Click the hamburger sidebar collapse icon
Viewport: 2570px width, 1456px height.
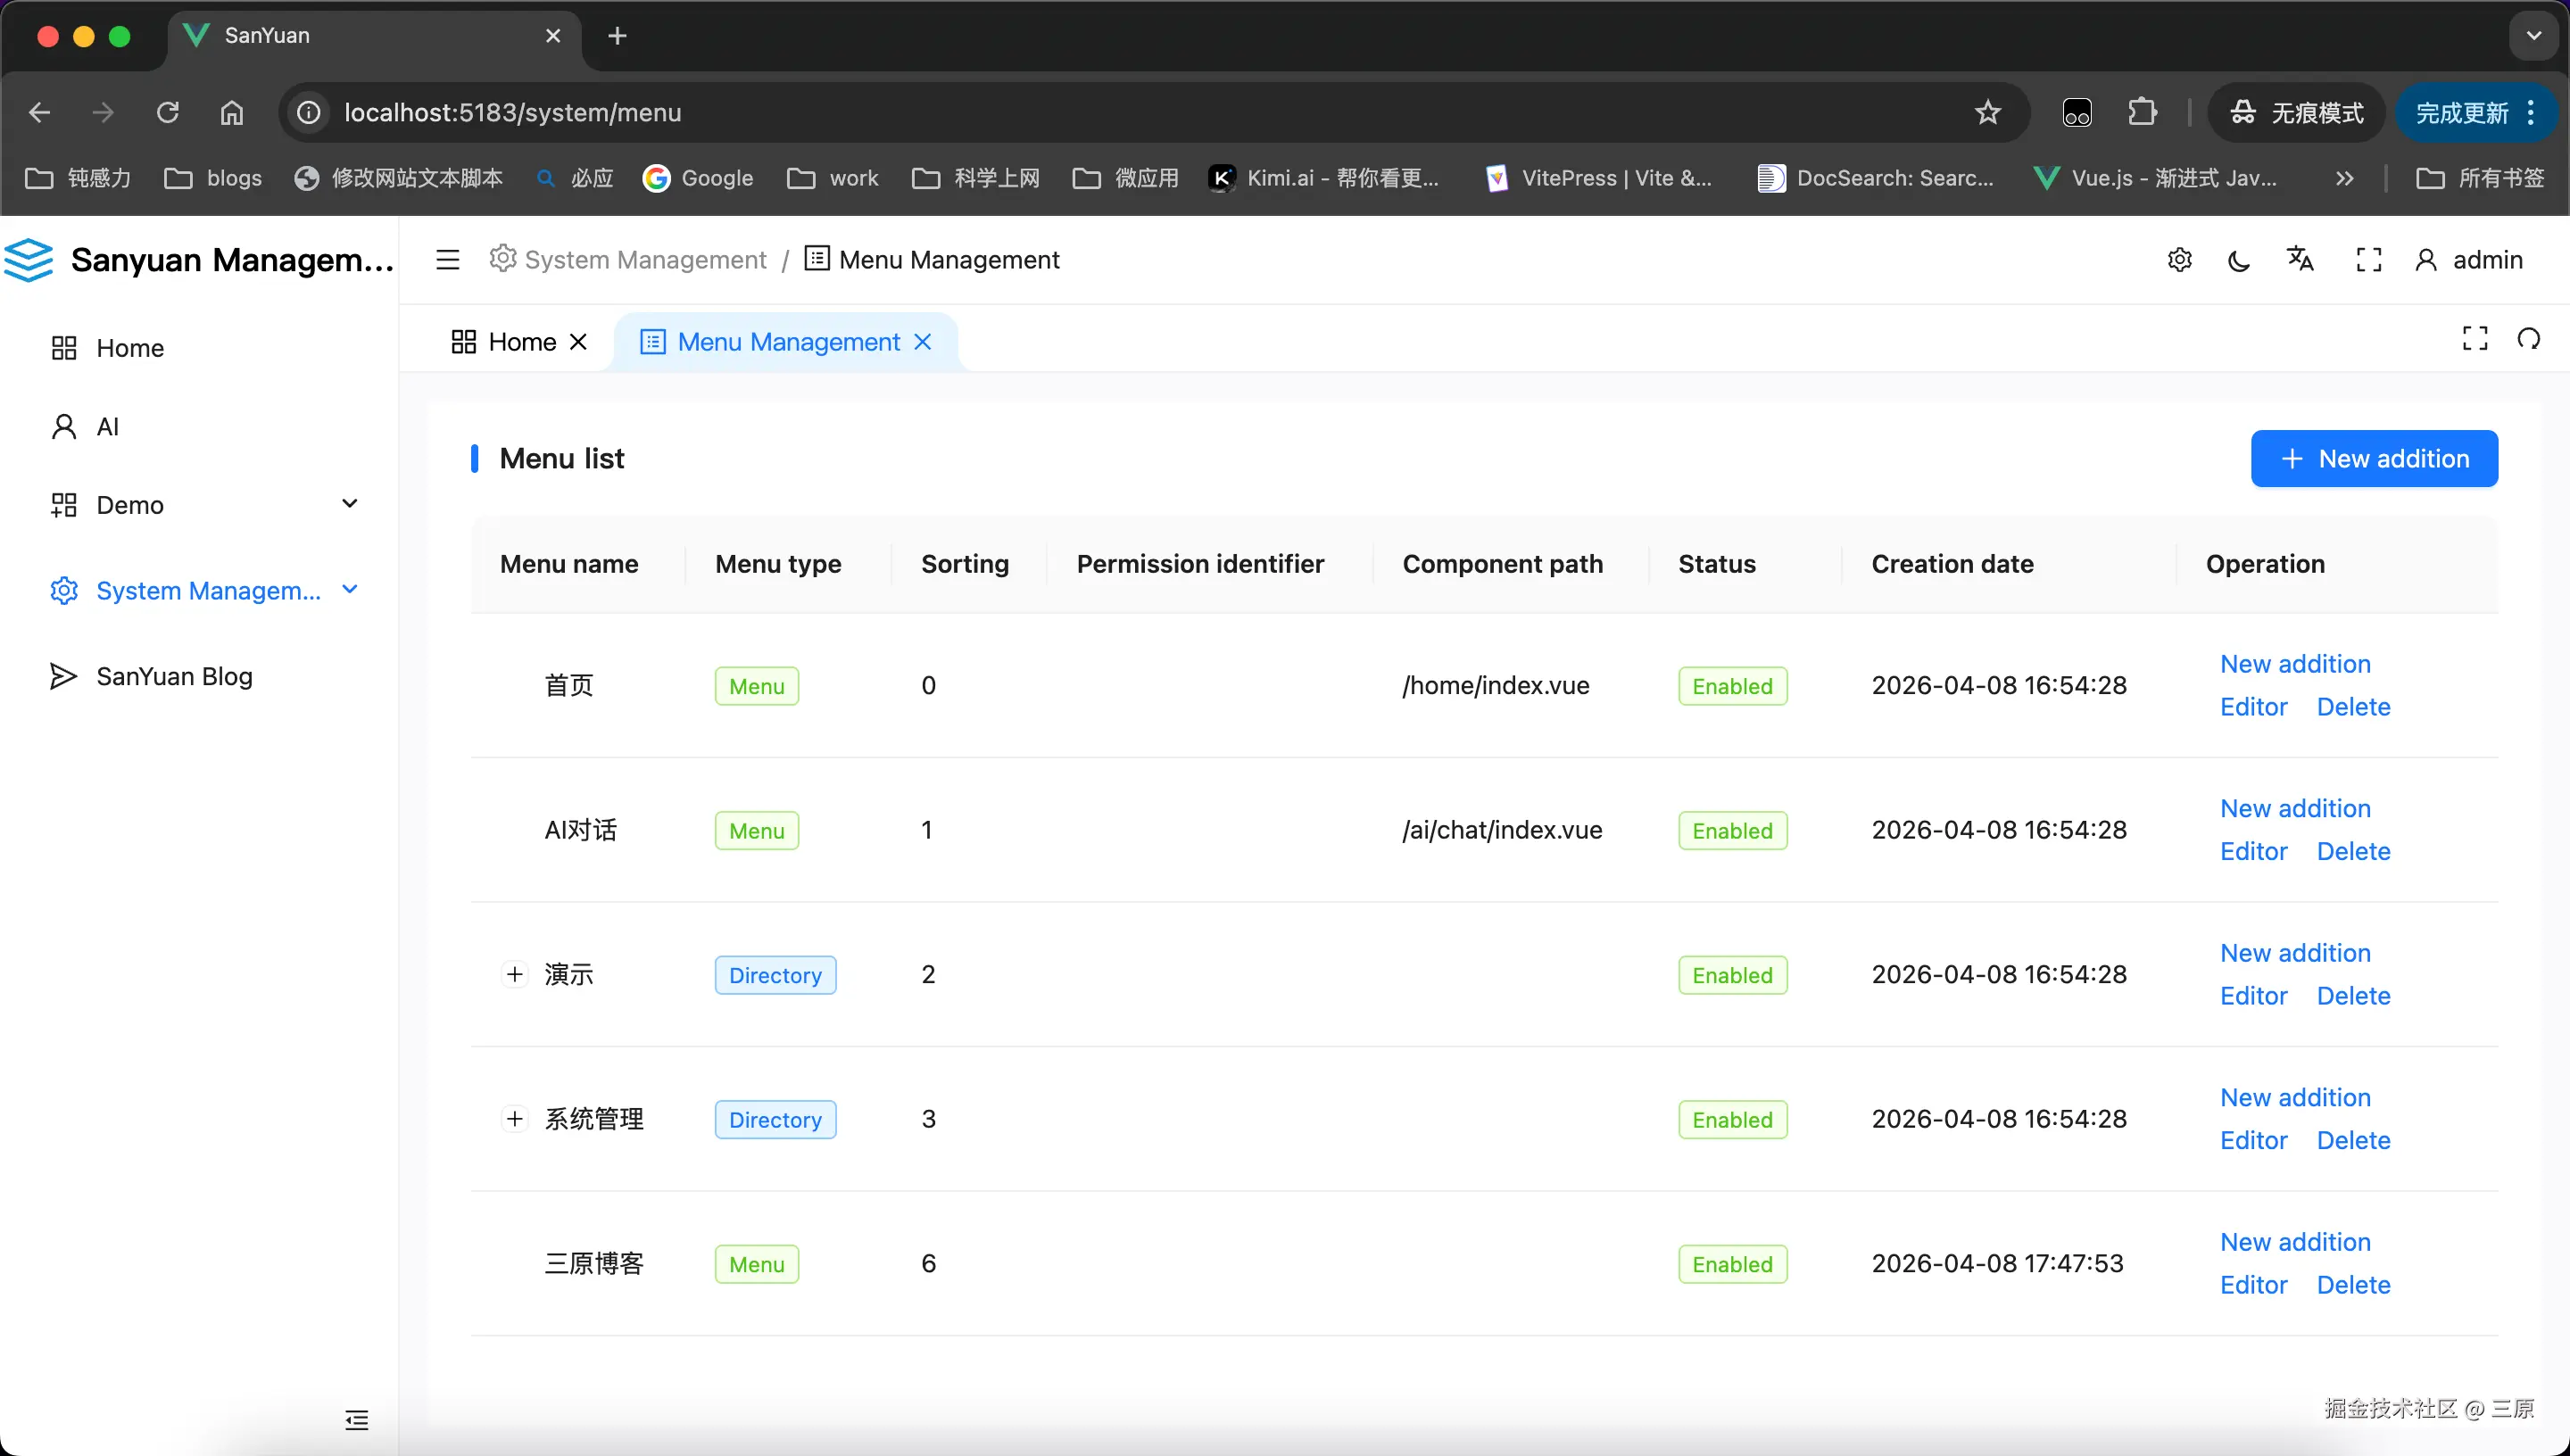pyautogui.click(x=447, y=260)
